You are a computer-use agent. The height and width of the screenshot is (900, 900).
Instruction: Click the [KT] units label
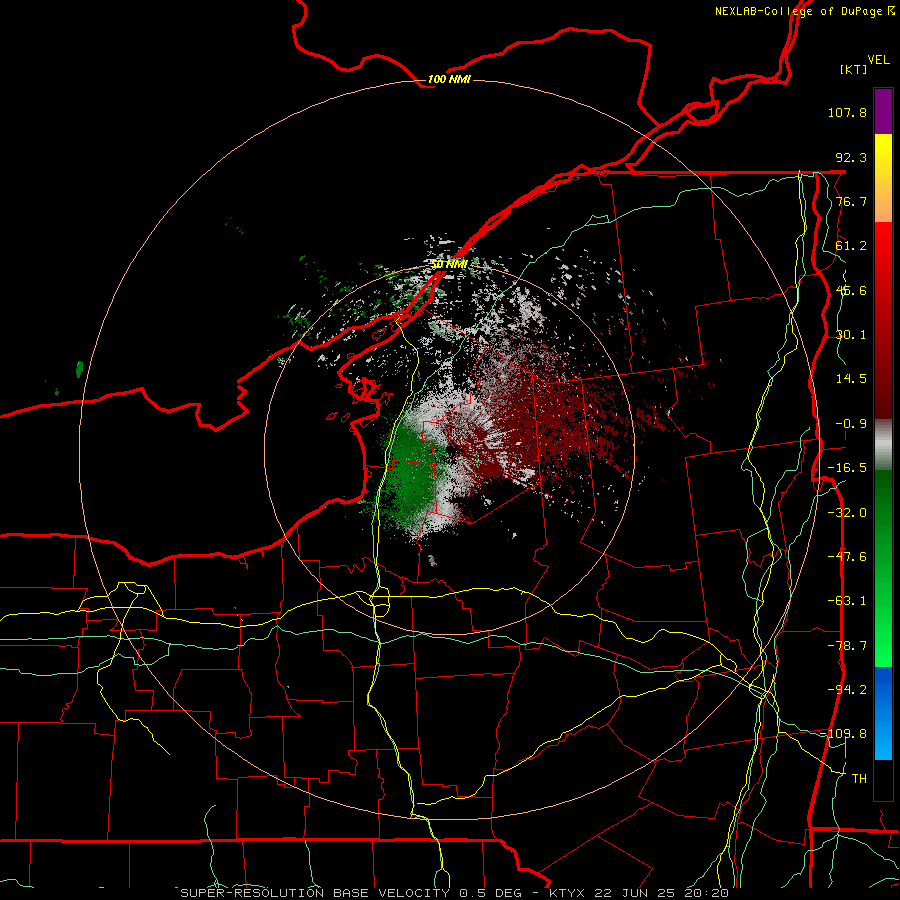click(x=854, y=69)
